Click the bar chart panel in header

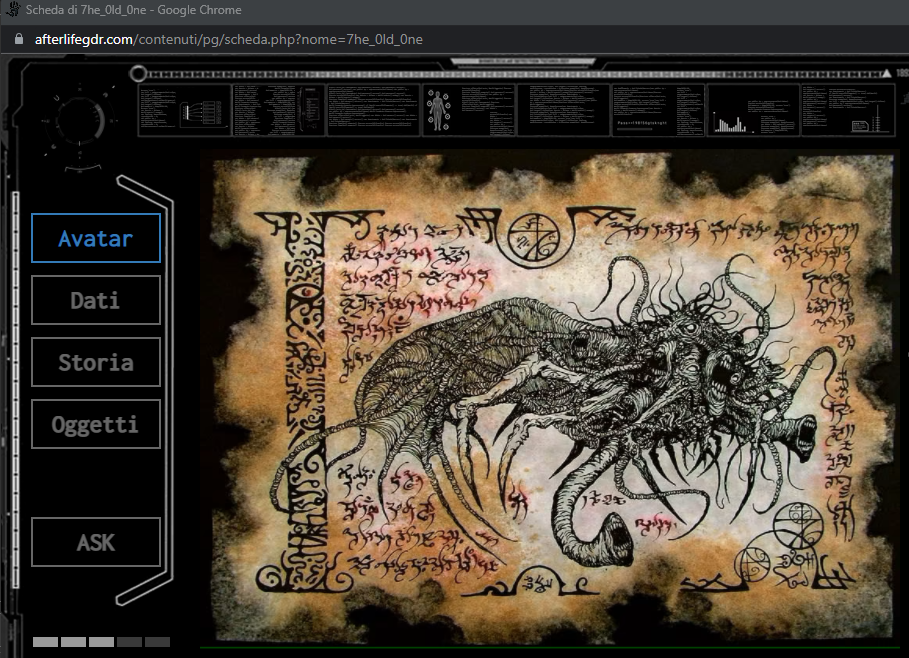click(x=753, y=110)
